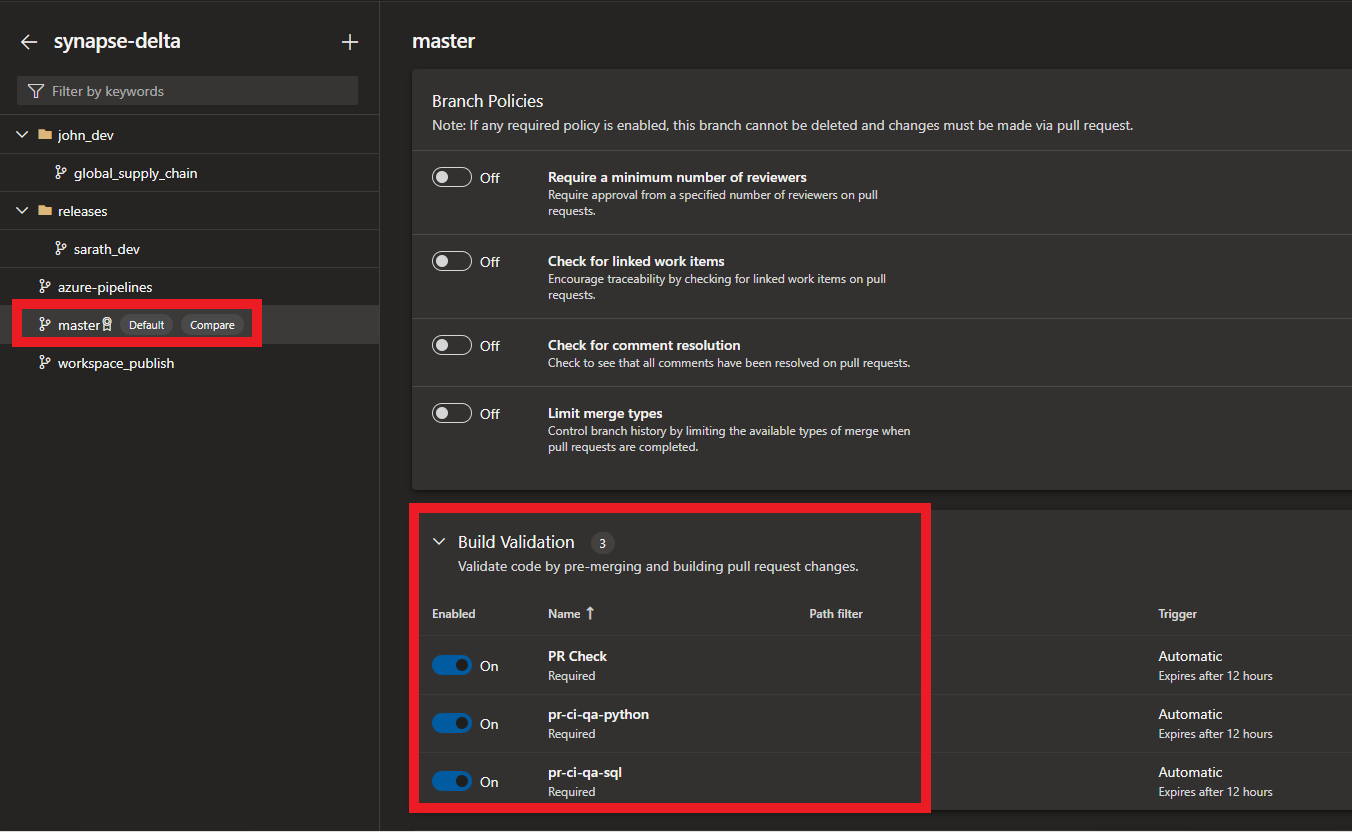Collapse the john_dev folder chevron
The height and width of the screenshot is (832, 1352).
click(22, 134)
